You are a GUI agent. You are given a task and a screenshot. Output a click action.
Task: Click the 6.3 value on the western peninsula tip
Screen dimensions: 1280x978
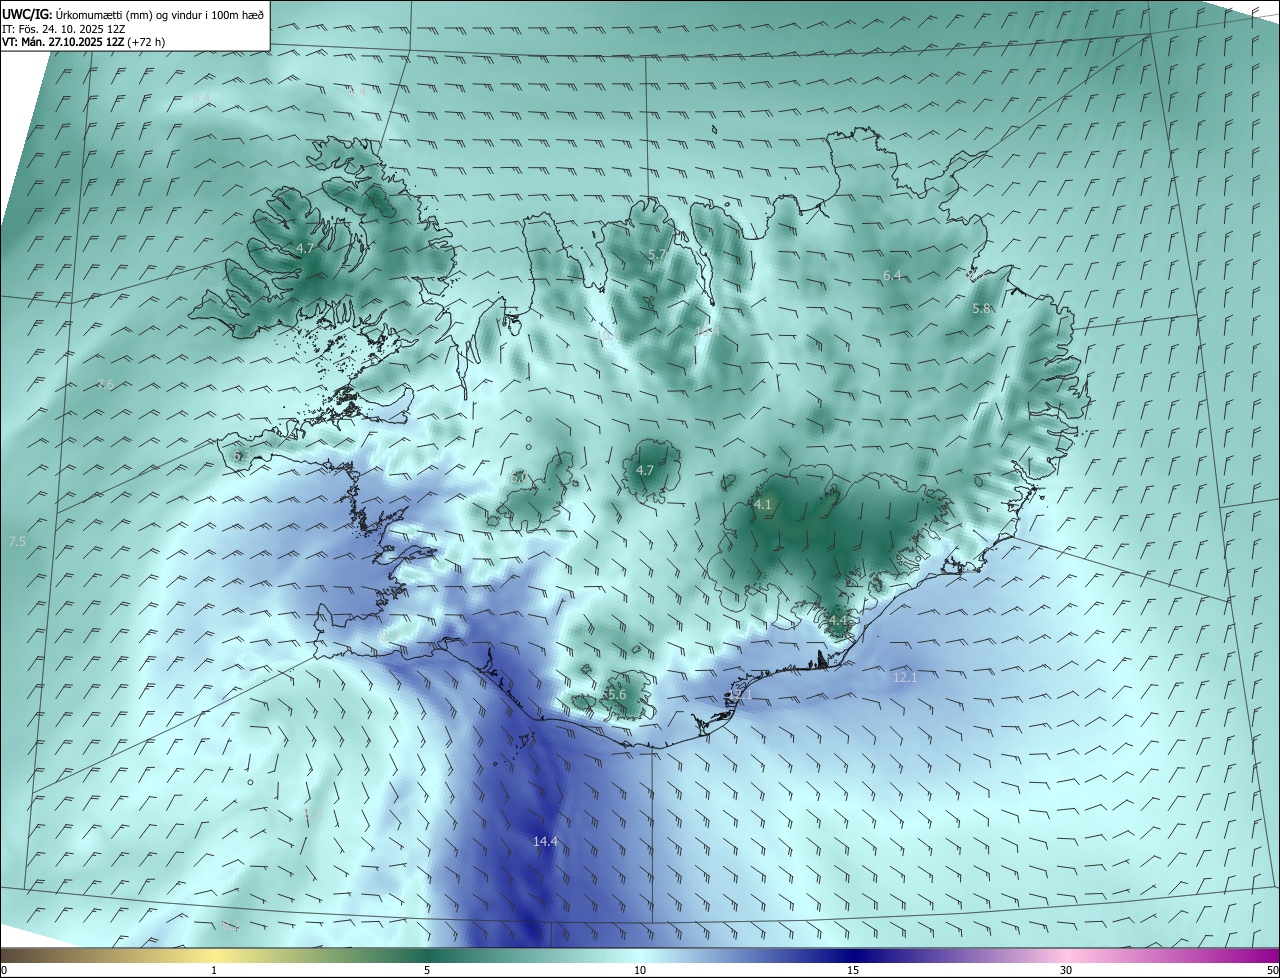(240, 456)
